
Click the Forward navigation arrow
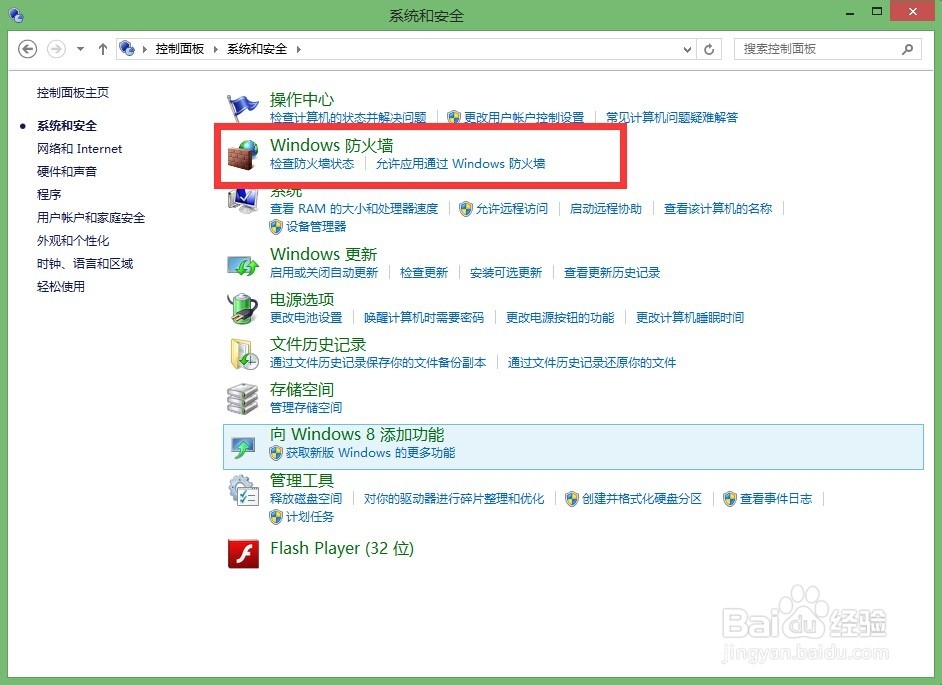[x=56, y=49]
